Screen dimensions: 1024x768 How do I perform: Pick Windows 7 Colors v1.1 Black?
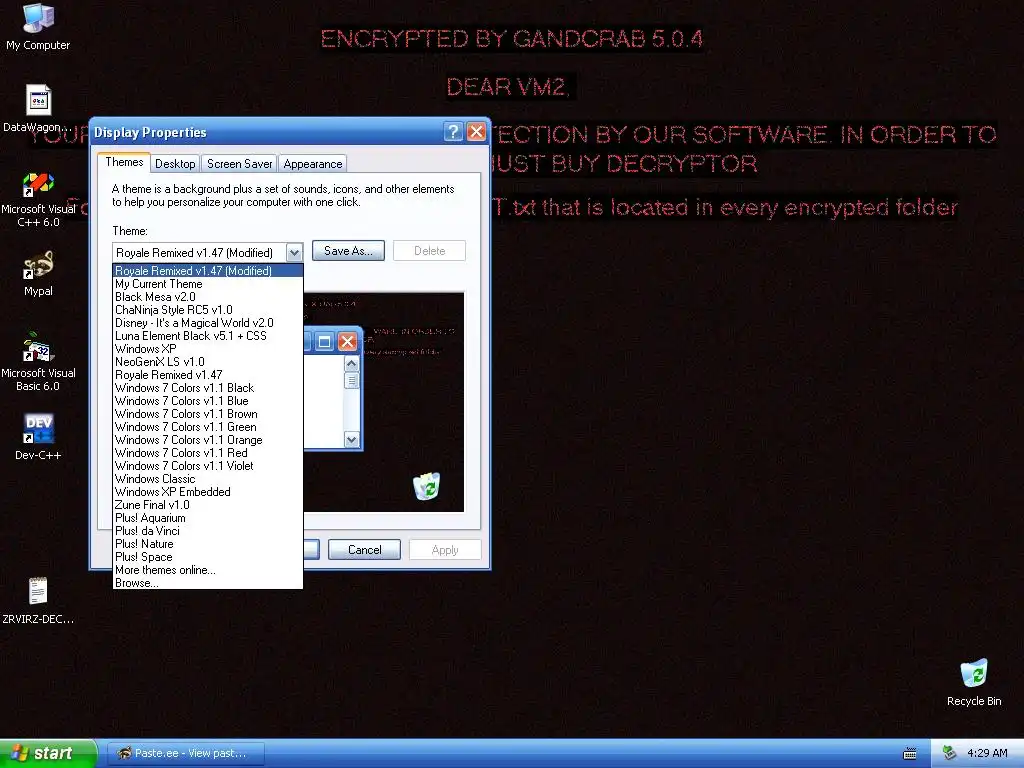click(208, 388)
